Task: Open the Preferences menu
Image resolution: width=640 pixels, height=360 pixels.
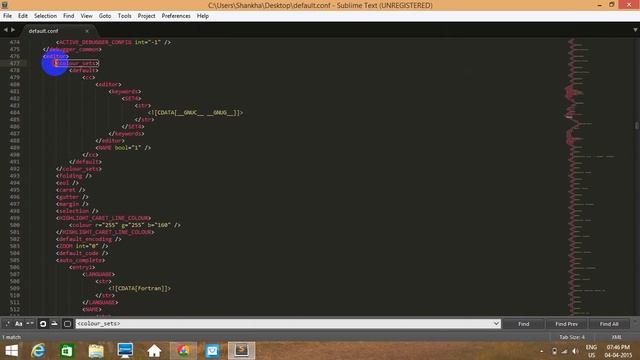Action: tap(176, 16)
